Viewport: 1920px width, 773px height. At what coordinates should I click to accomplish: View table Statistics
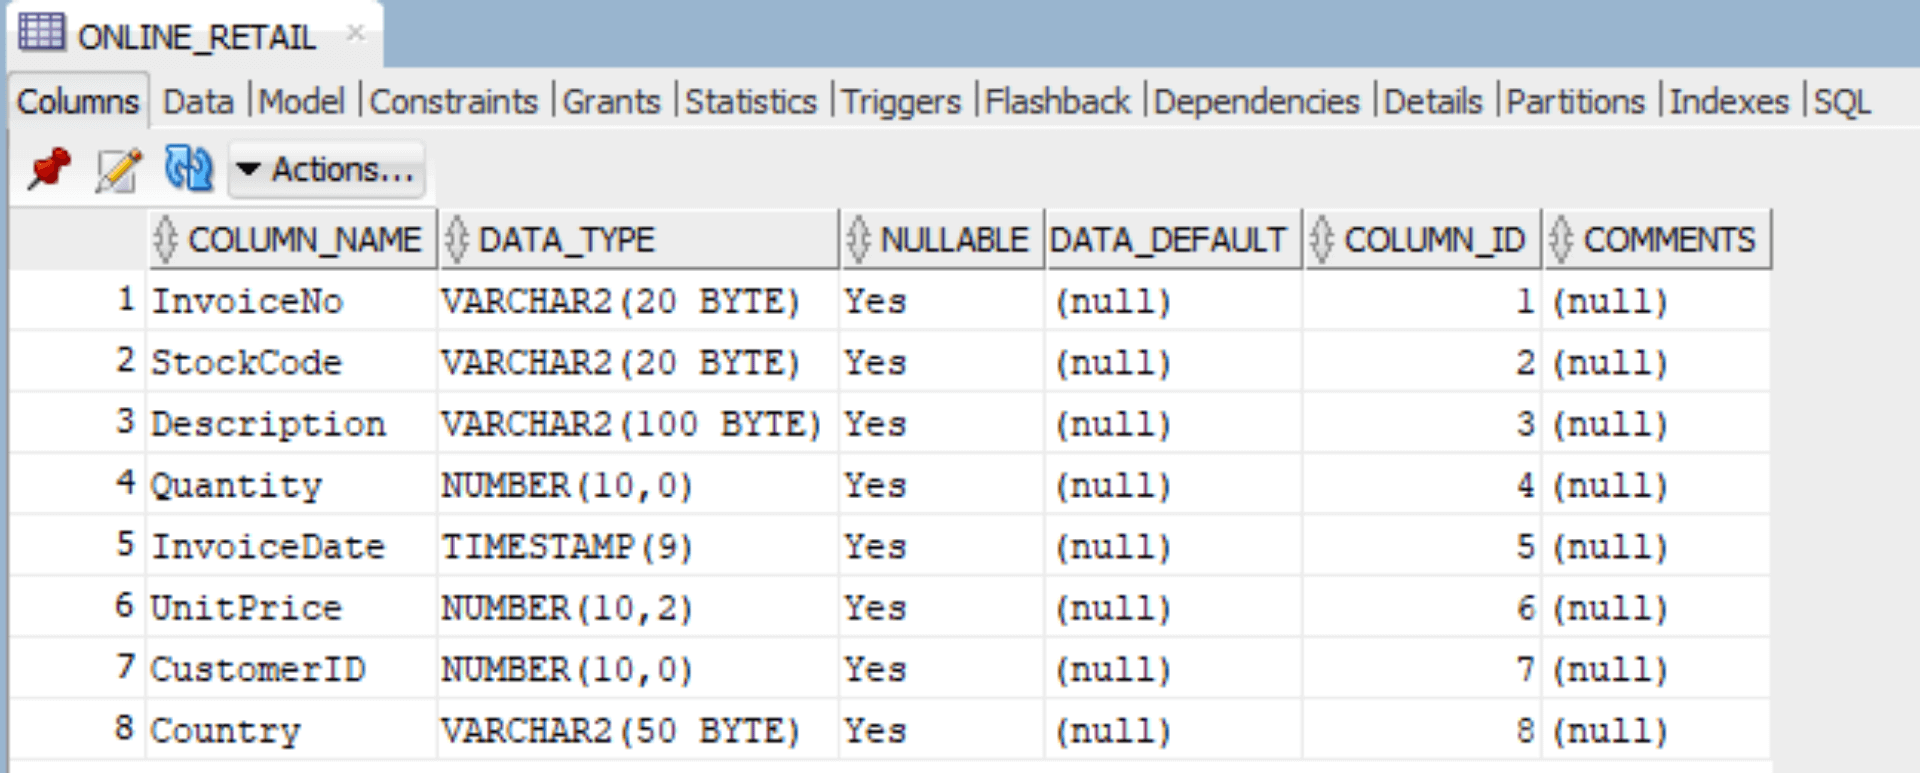pyautogui.click(x=751, y=100)
